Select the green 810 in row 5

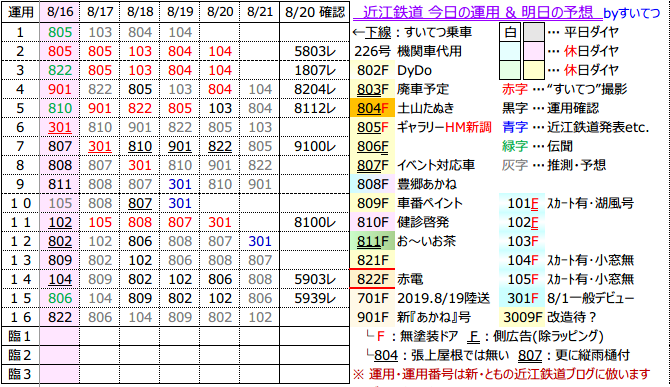tap(60, 108)
